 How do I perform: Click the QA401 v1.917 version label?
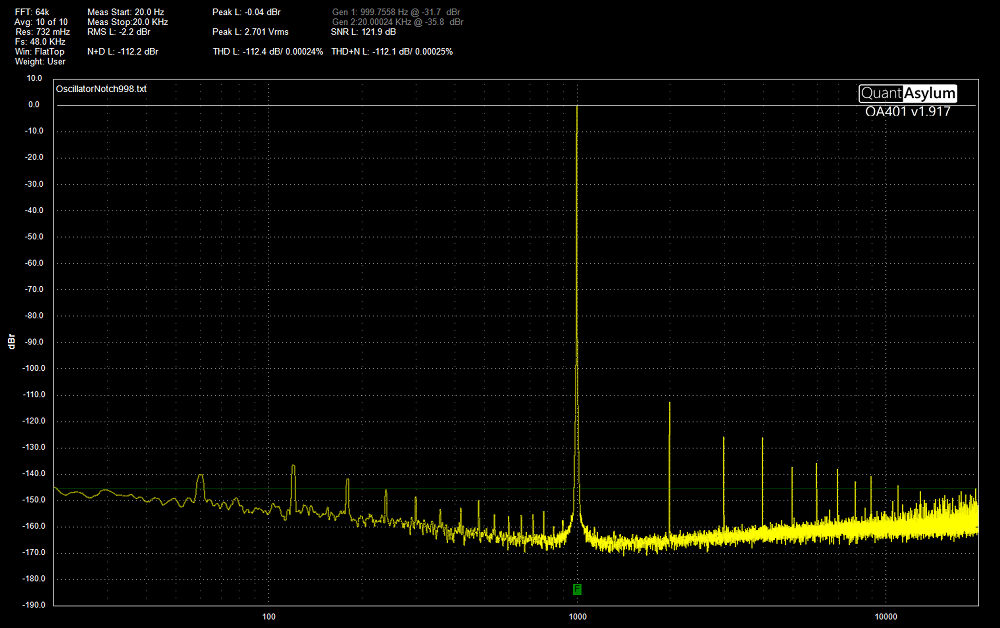click(x=907, y=112)
